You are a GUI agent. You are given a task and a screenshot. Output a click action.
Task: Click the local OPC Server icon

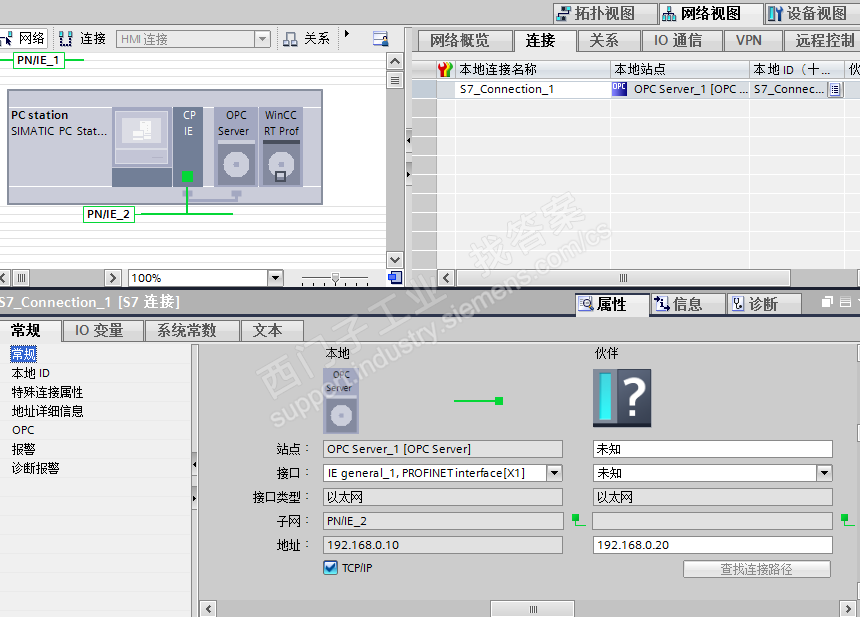tap(341, 401)
